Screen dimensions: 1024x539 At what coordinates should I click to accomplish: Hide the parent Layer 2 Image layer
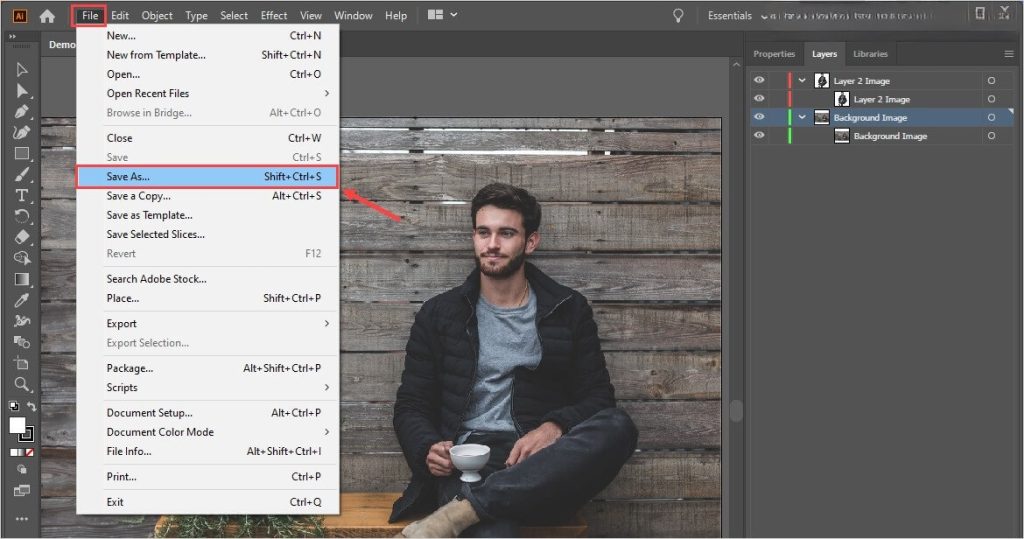point(759,80)
